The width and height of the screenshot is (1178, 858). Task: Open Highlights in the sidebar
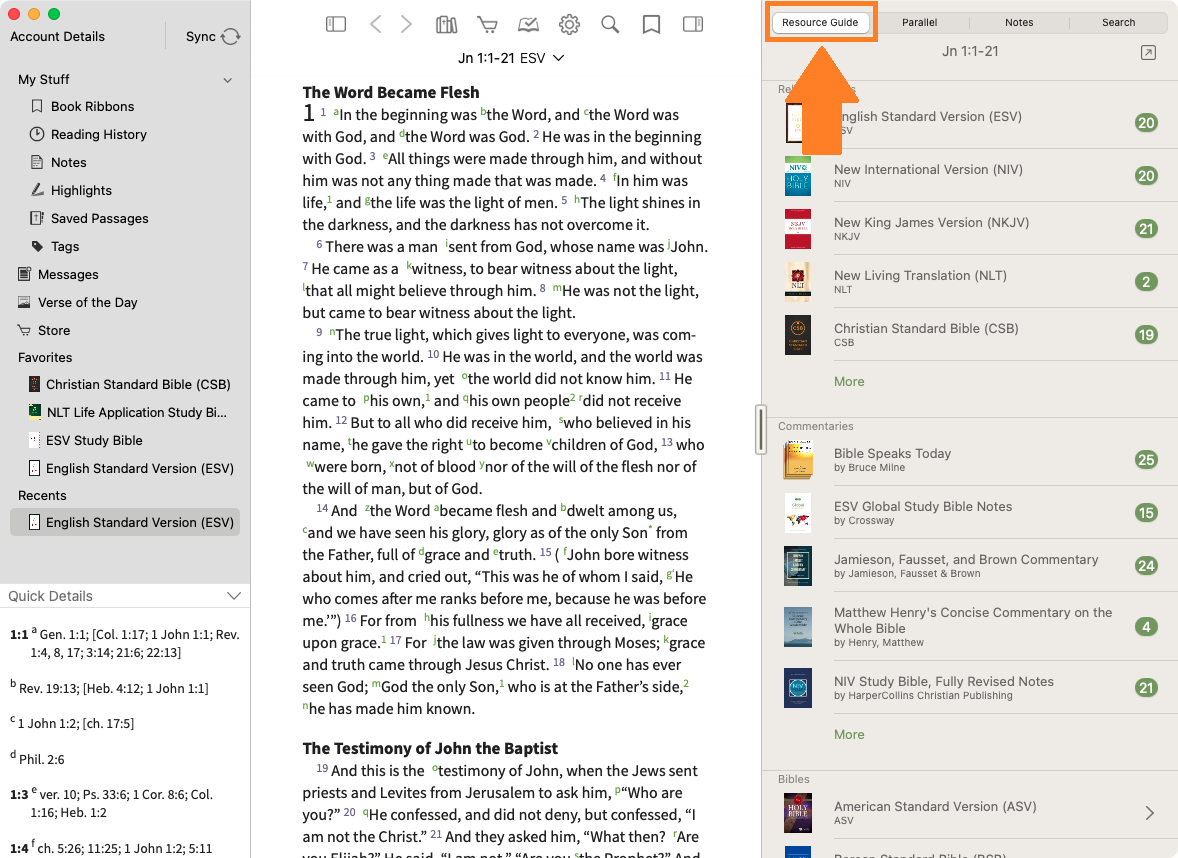[x=81, y=190]
